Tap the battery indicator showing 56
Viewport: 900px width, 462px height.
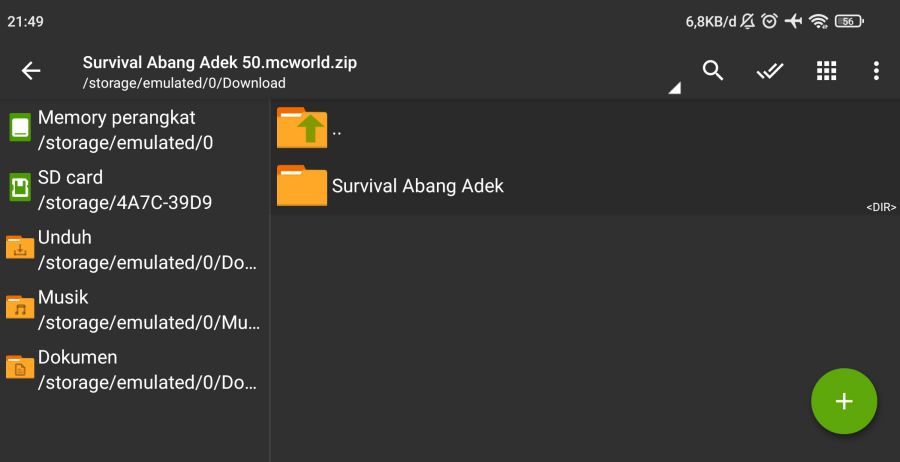(849, 22)
